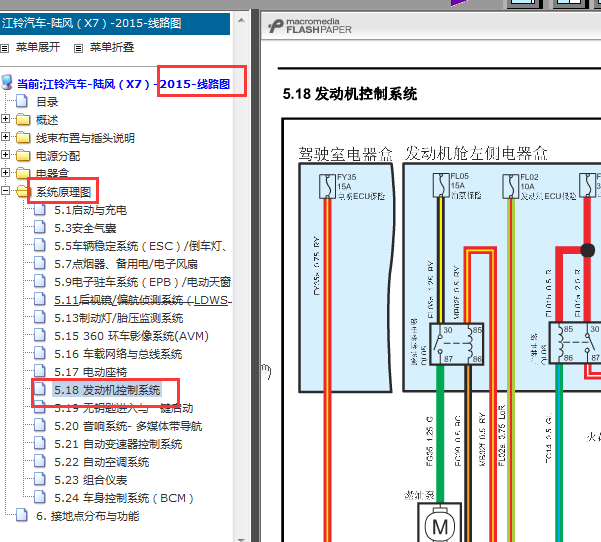Click the folder icon of 线束布置与插头说明

23,137
